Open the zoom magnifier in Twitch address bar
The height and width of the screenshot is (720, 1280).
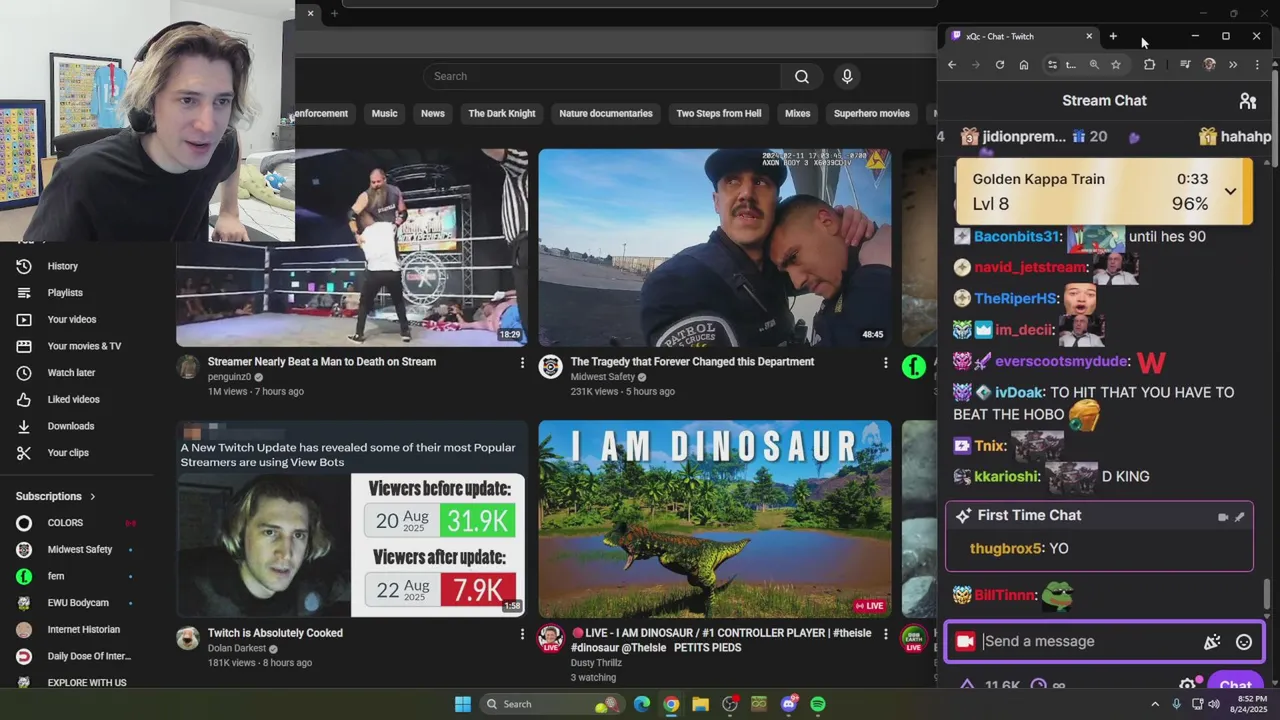pos(1094,65)
